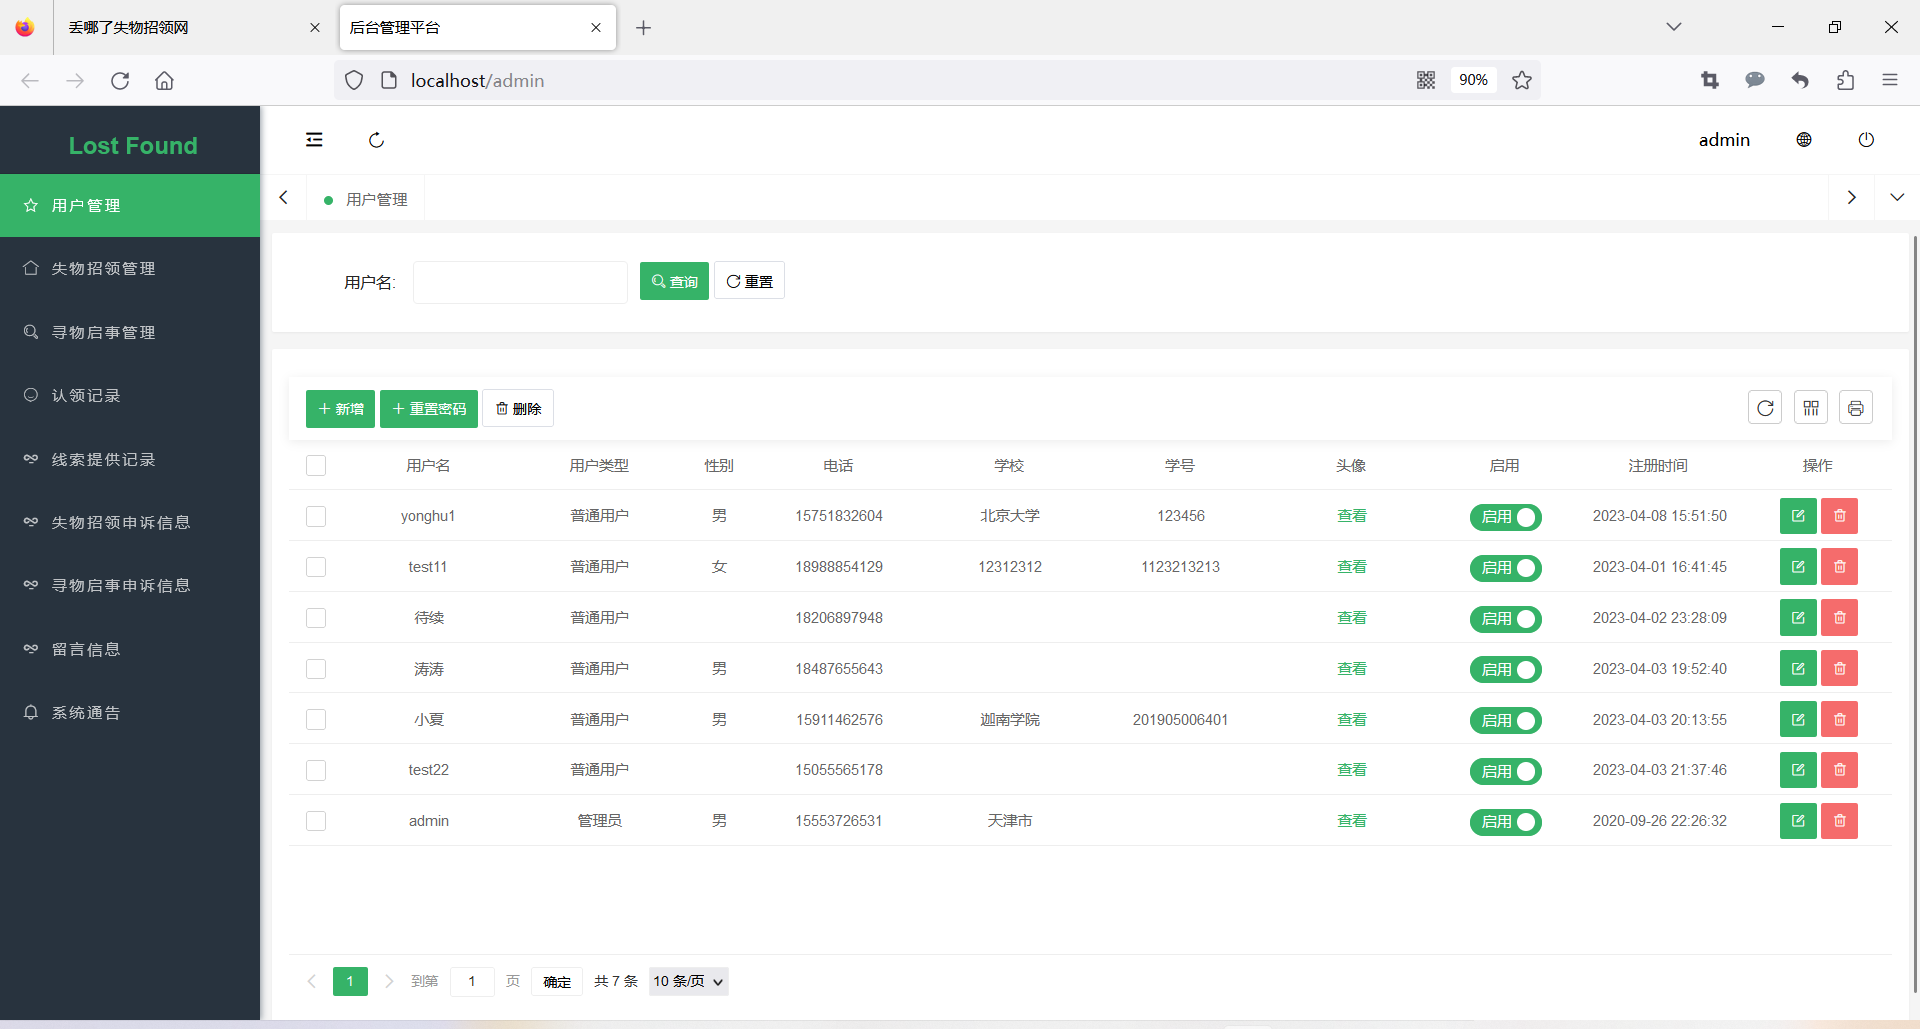
Task: Open 失物招领管理 in the sidebar
Action: [x=130, y=269]
